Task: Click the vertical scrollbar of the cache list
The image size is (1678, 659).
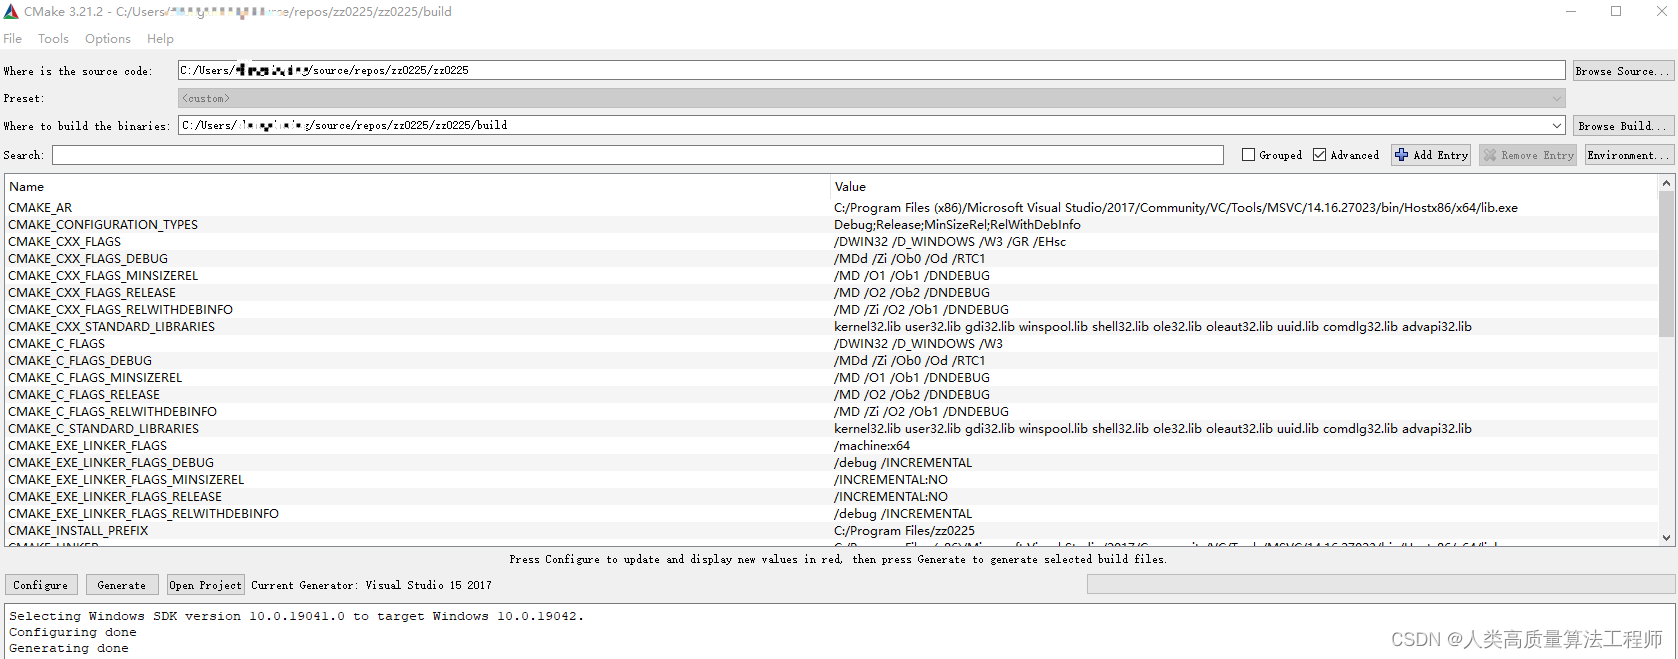Action: tap(1666, 265)
